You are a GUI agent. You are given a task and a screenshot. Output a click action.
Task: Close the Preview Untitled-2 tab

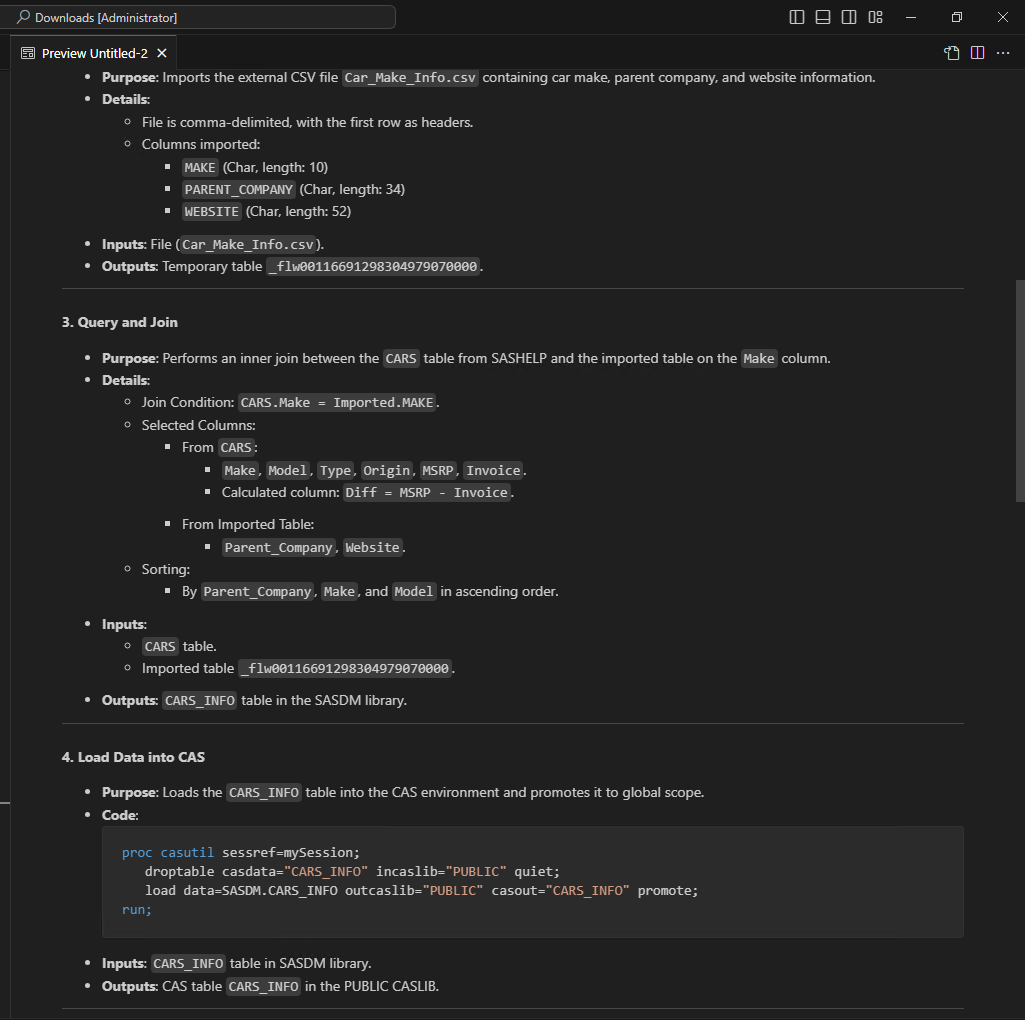[161, 52]
